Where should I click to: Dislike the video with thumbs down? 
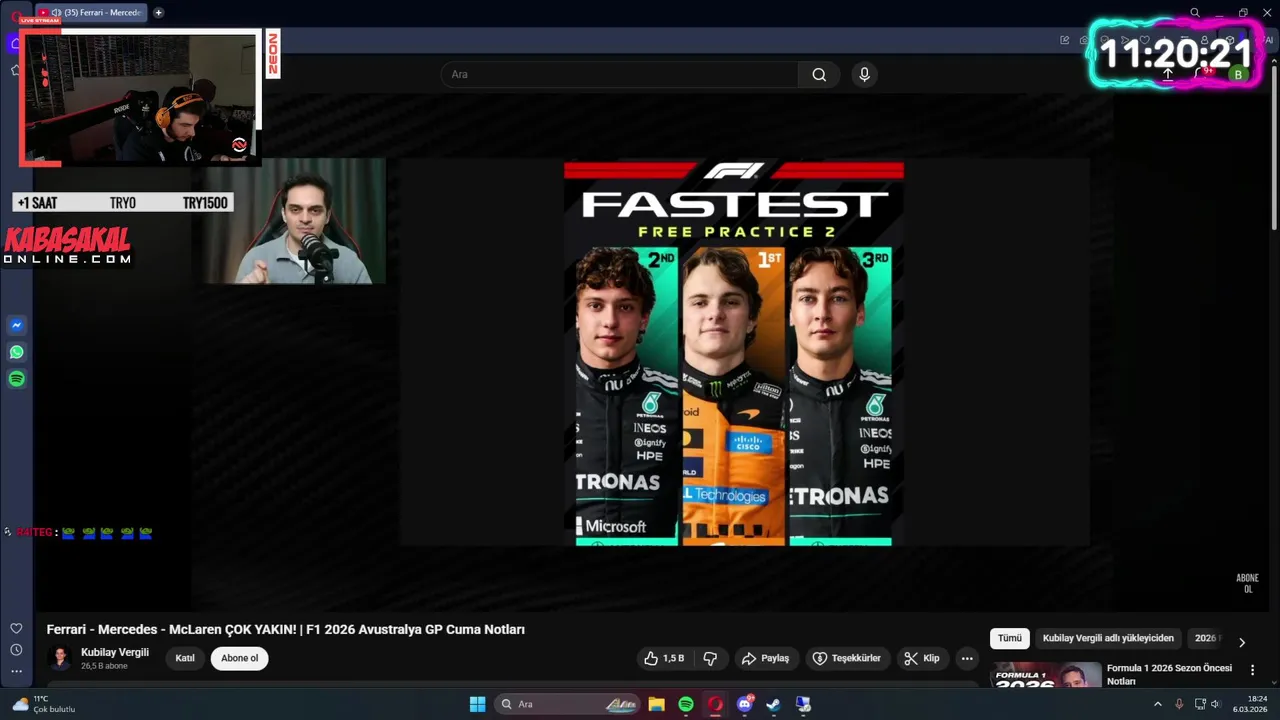point(710,658)
